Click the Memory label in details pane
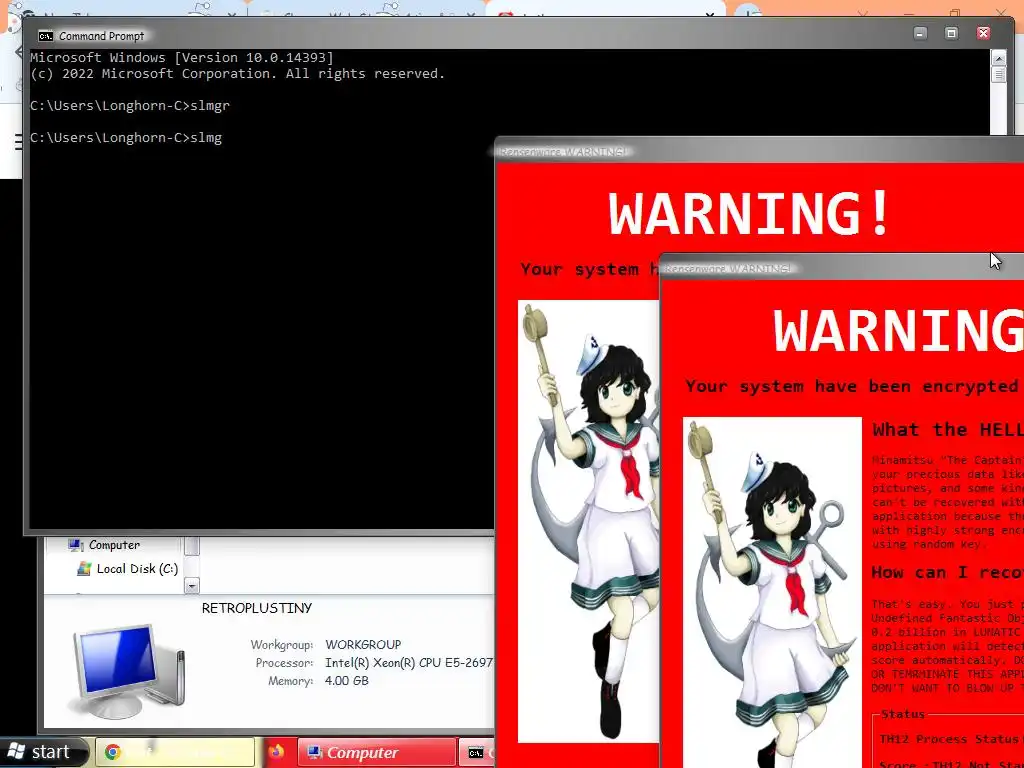The image size is (1024, 768). point(291,681)
